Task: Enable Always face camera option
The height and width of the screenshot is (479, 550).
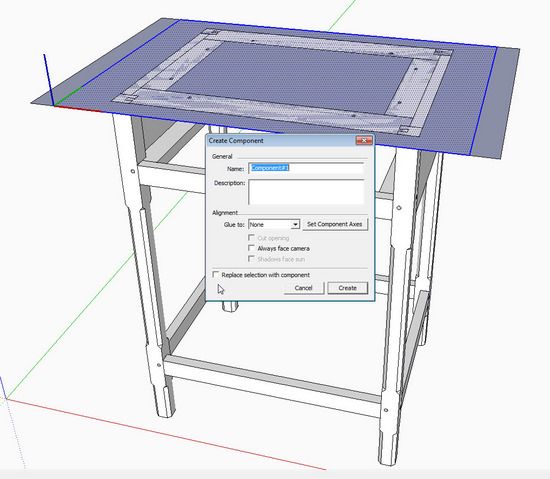Action: tap(251, 248)
